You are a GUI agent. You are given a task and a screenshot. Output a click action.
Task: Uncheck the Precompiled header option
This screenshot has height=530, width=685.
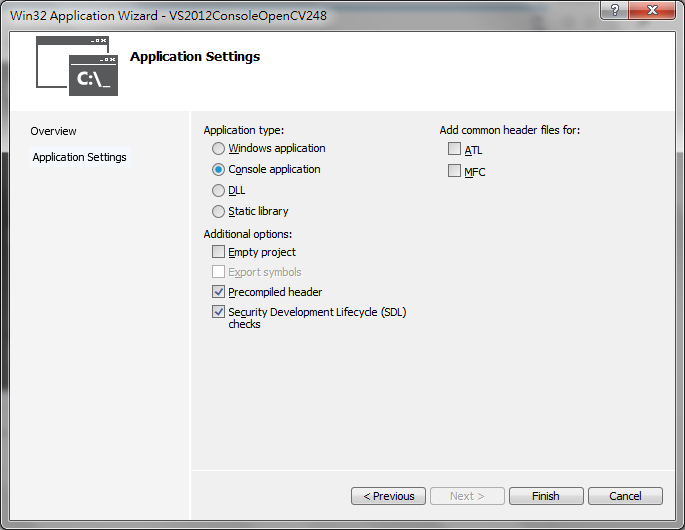(x=218, y=292)
